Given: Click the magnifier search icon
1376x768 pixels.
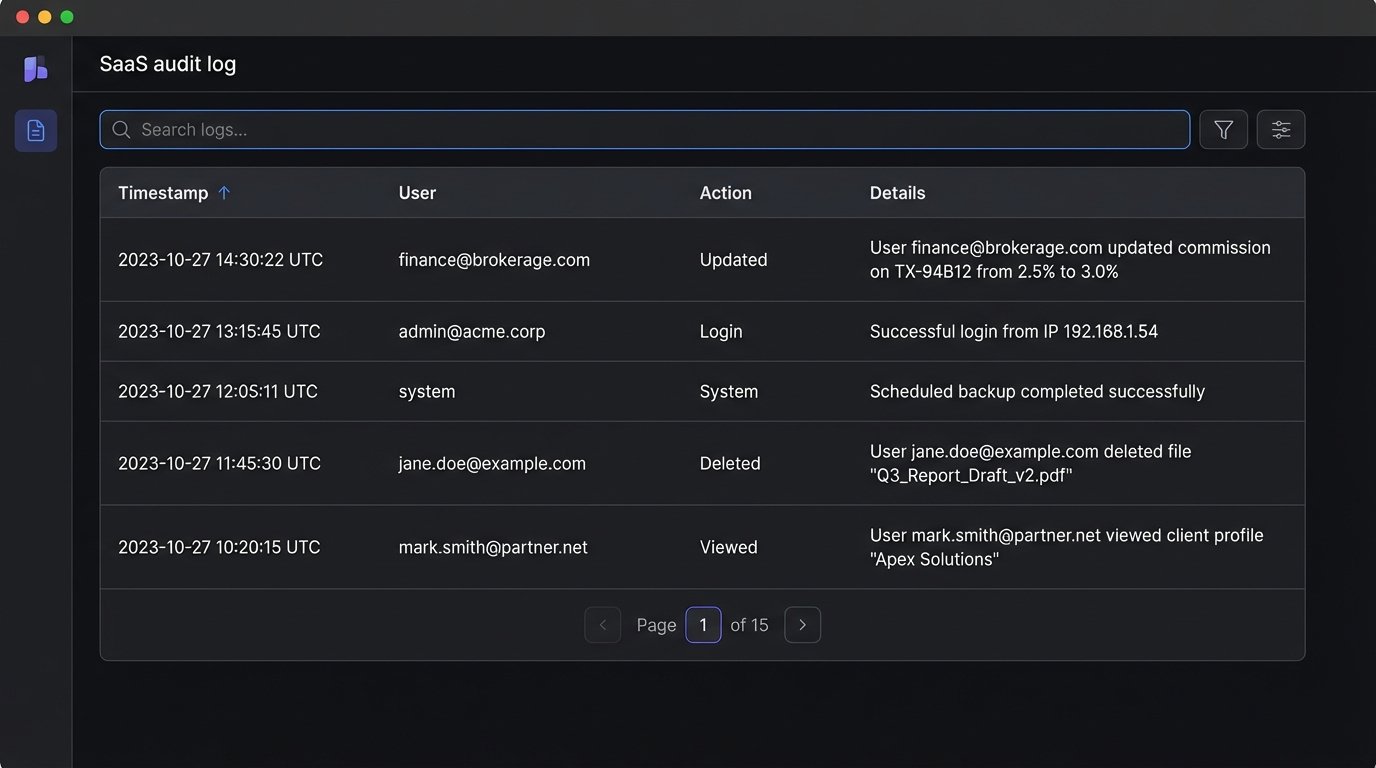Looking at the screenshot, I should (121, 130).
